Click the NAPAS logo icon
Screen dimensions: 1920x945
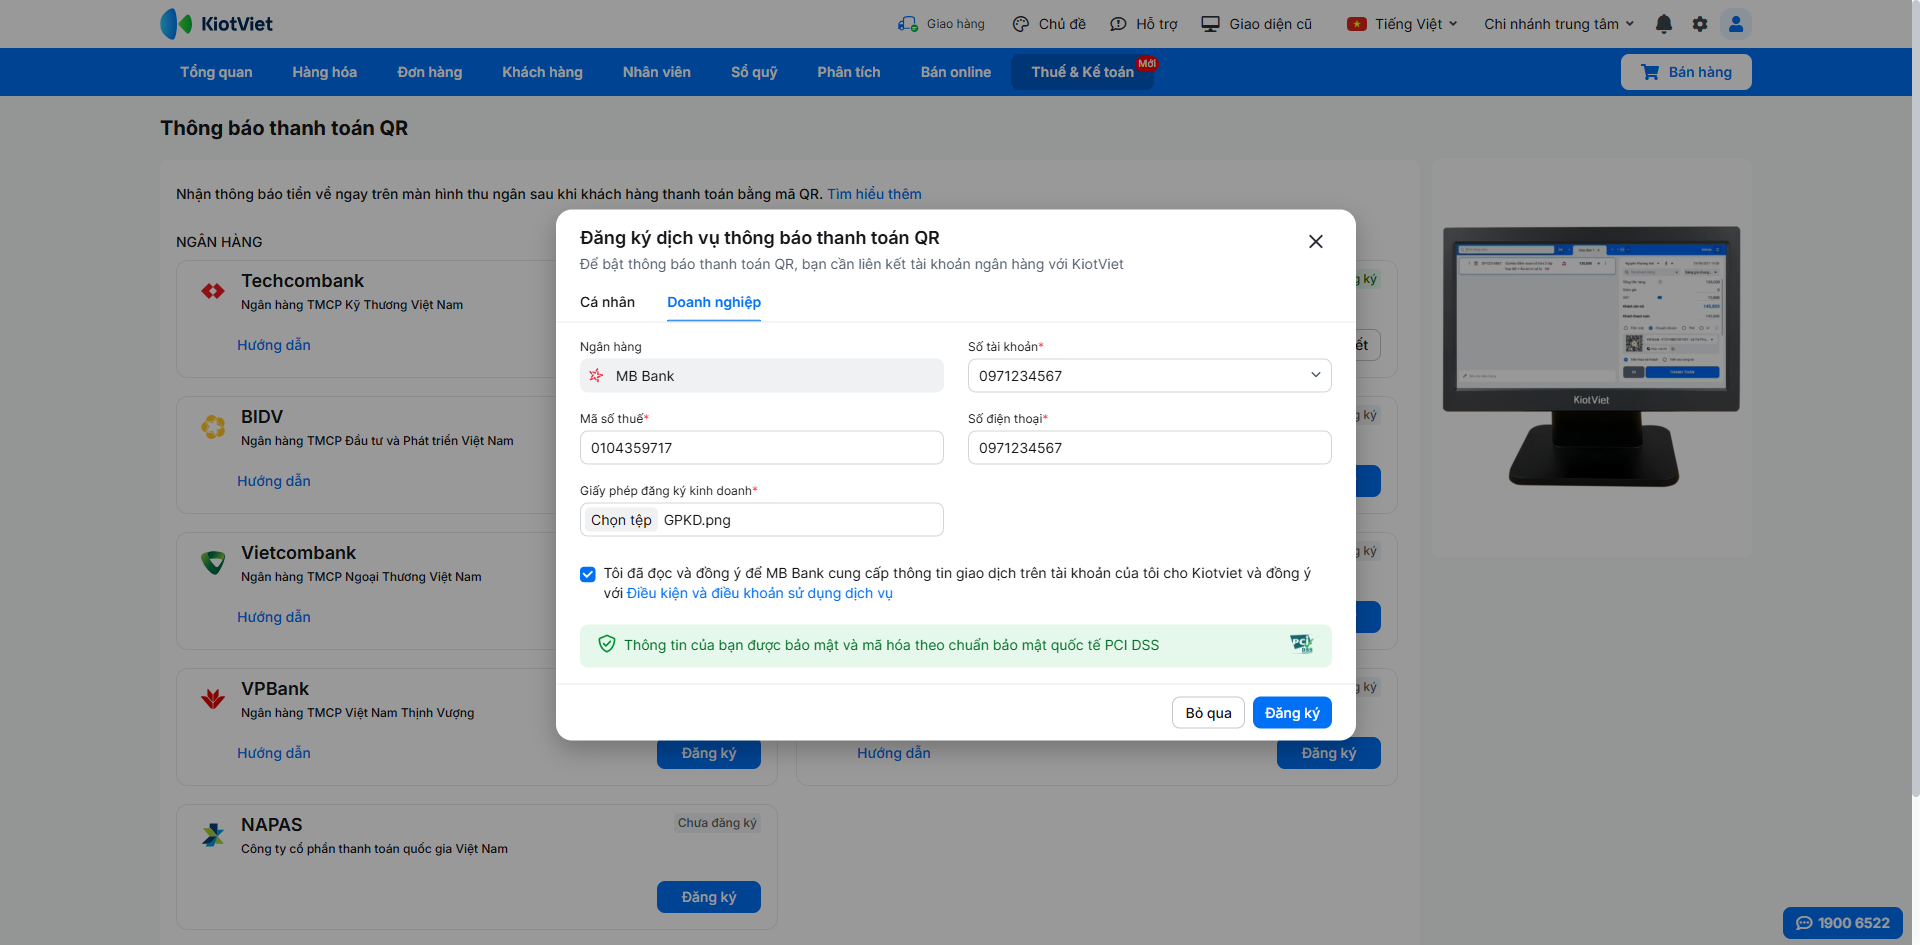[213, 834]
